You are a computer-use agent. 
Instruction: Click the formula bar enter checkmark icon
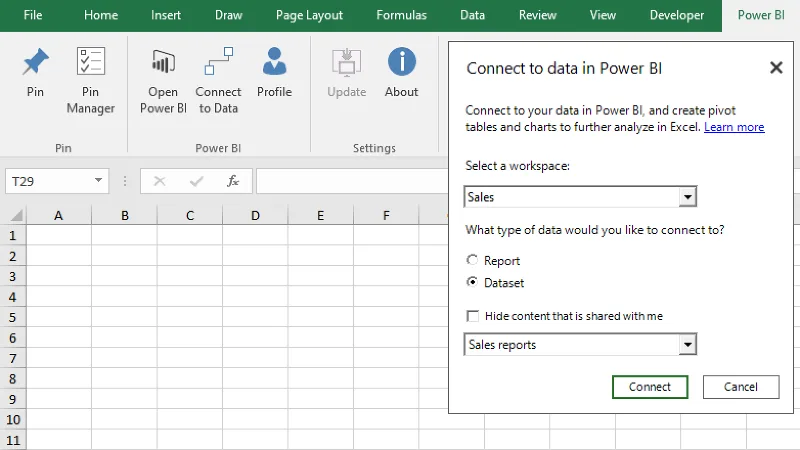pyautogui.click(x=196, y=181)
